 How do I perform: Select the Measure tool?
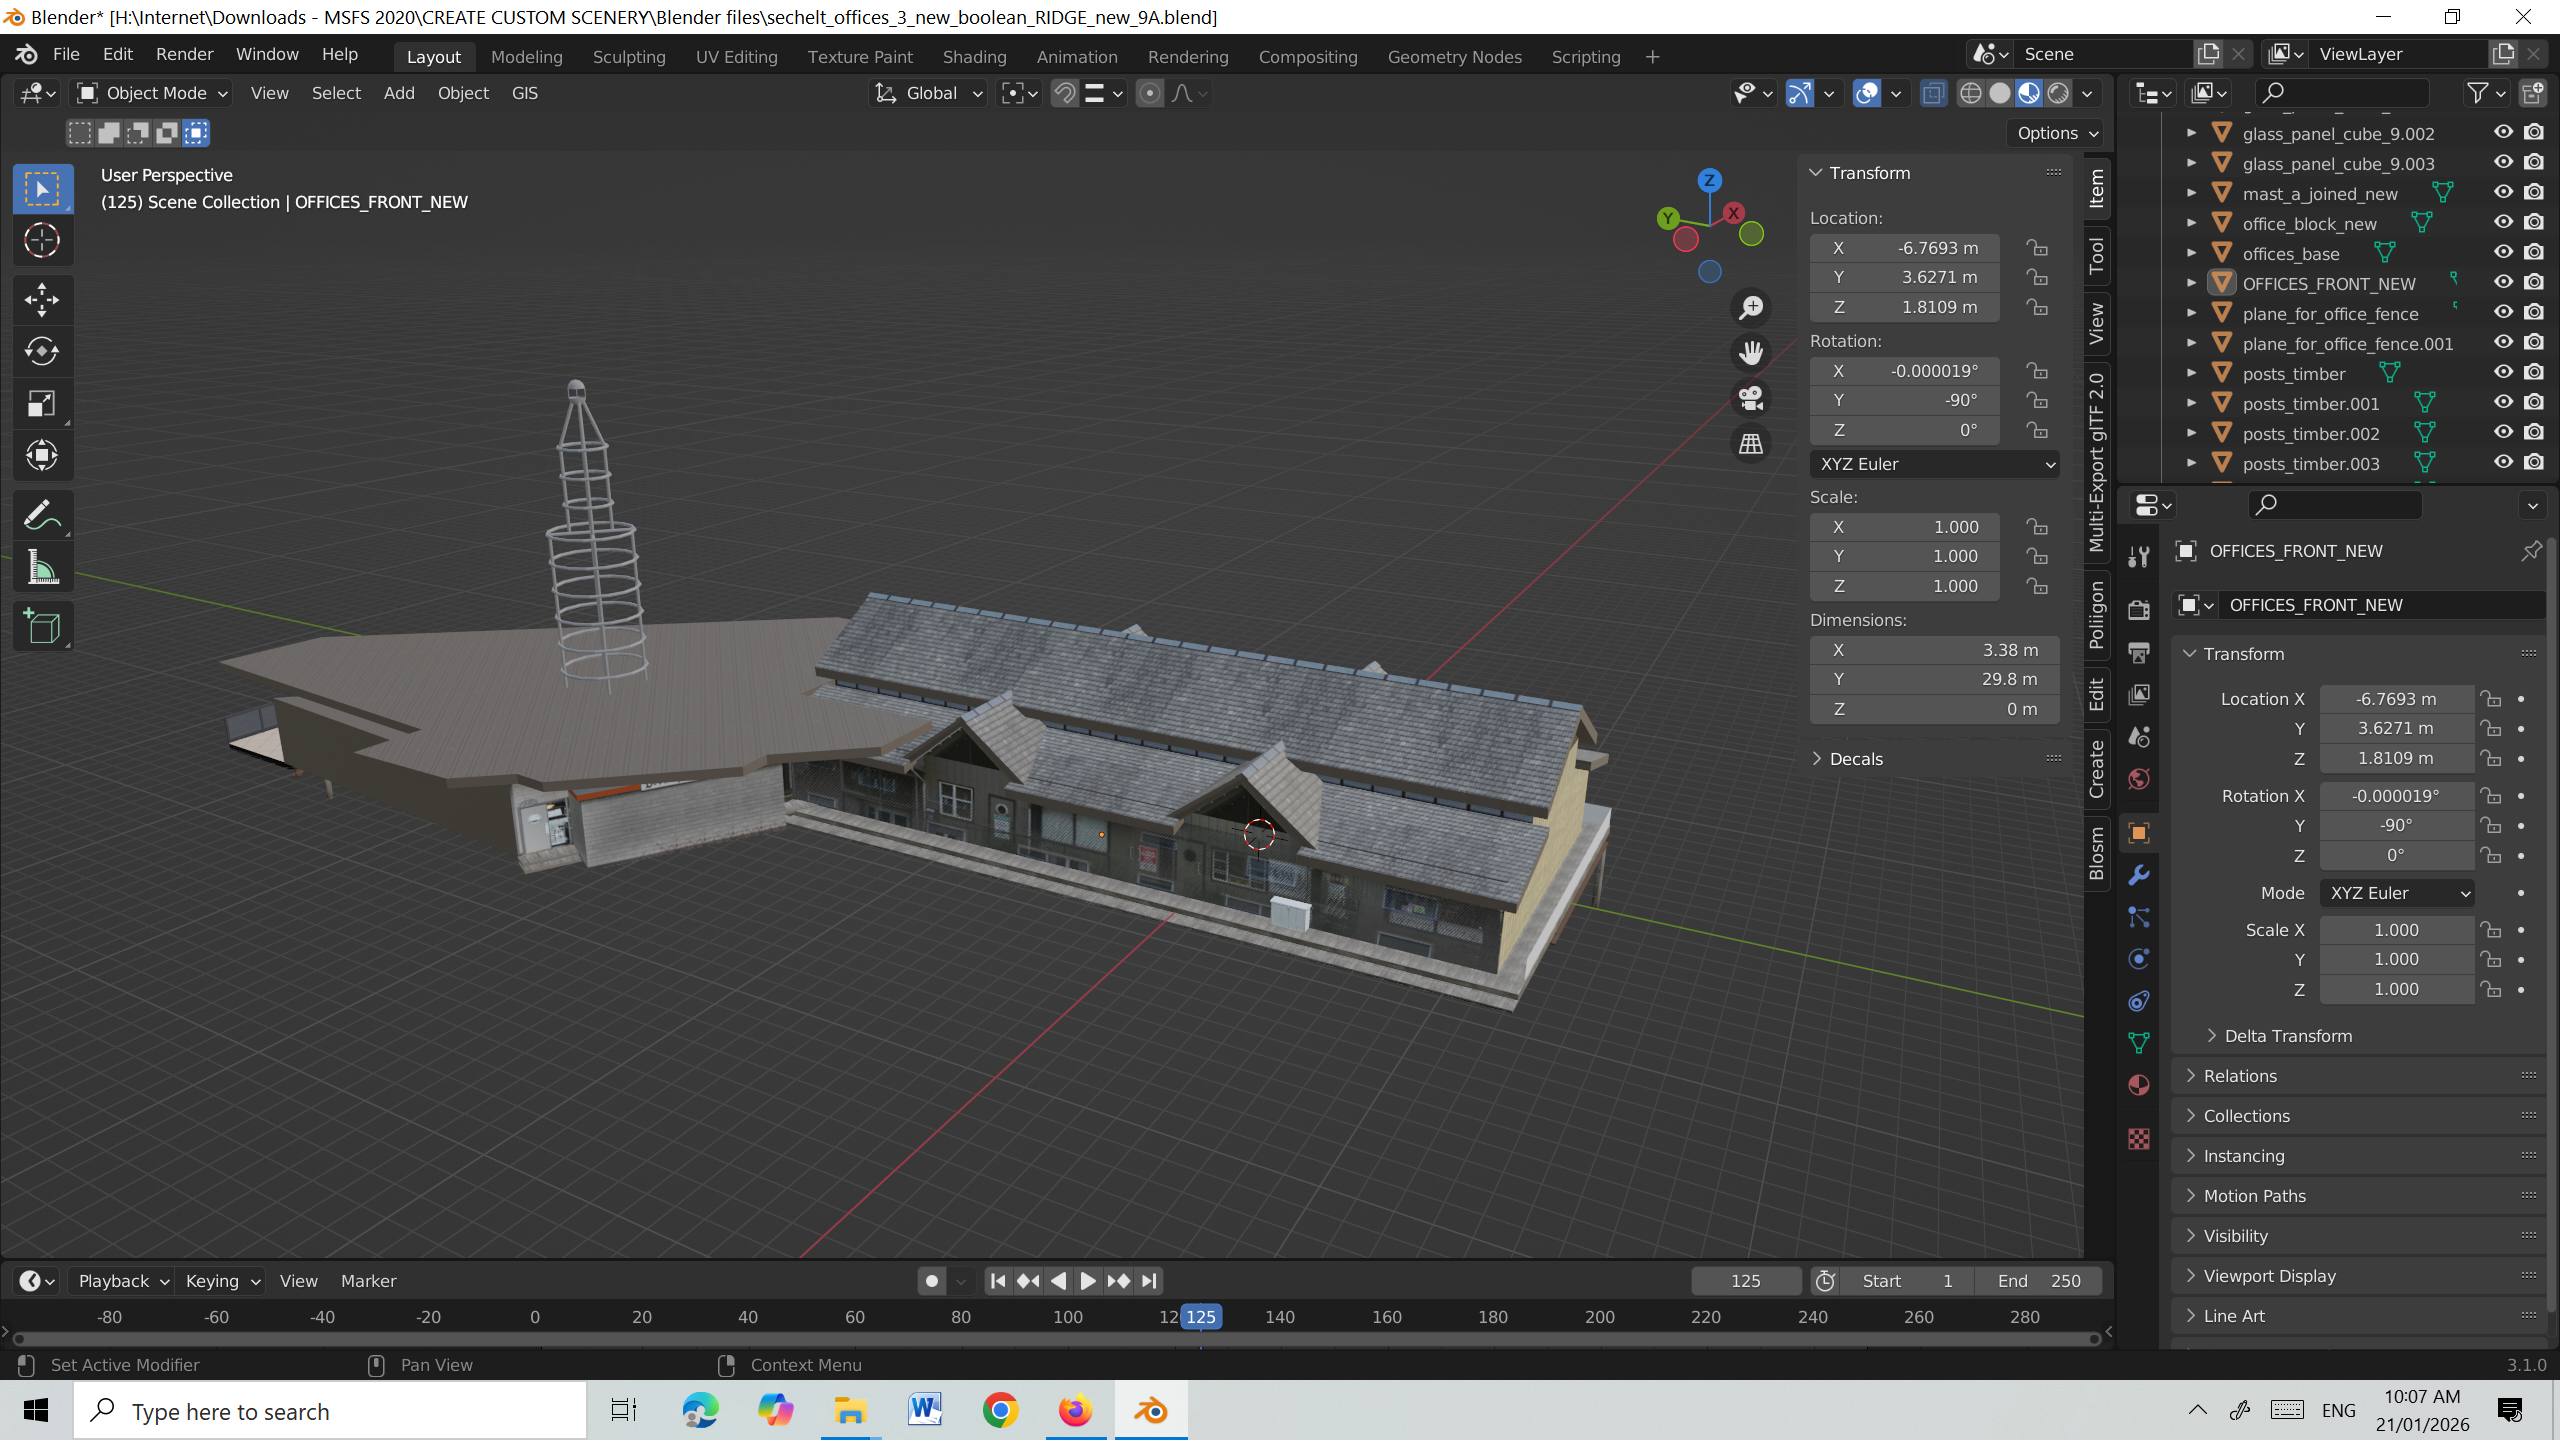pyautogui.click(x=42, y=568)
